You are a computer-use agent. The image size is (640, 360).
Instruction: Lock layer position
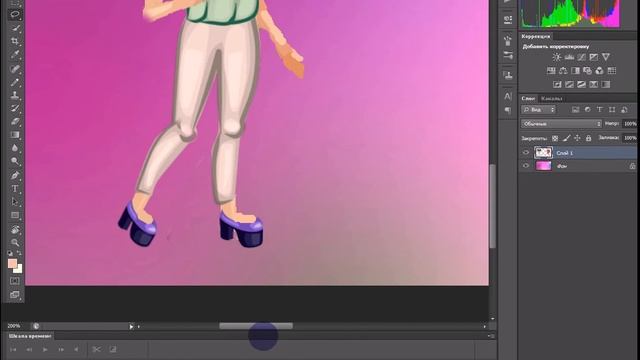[578, 138]
